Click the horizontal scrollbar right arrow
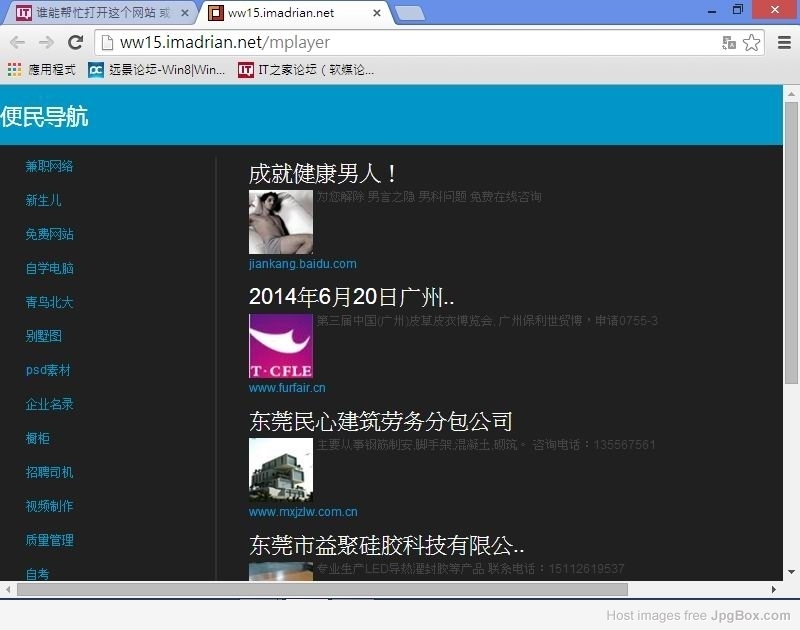The width and height of the screenshot is (800, 630). (773, 590)
